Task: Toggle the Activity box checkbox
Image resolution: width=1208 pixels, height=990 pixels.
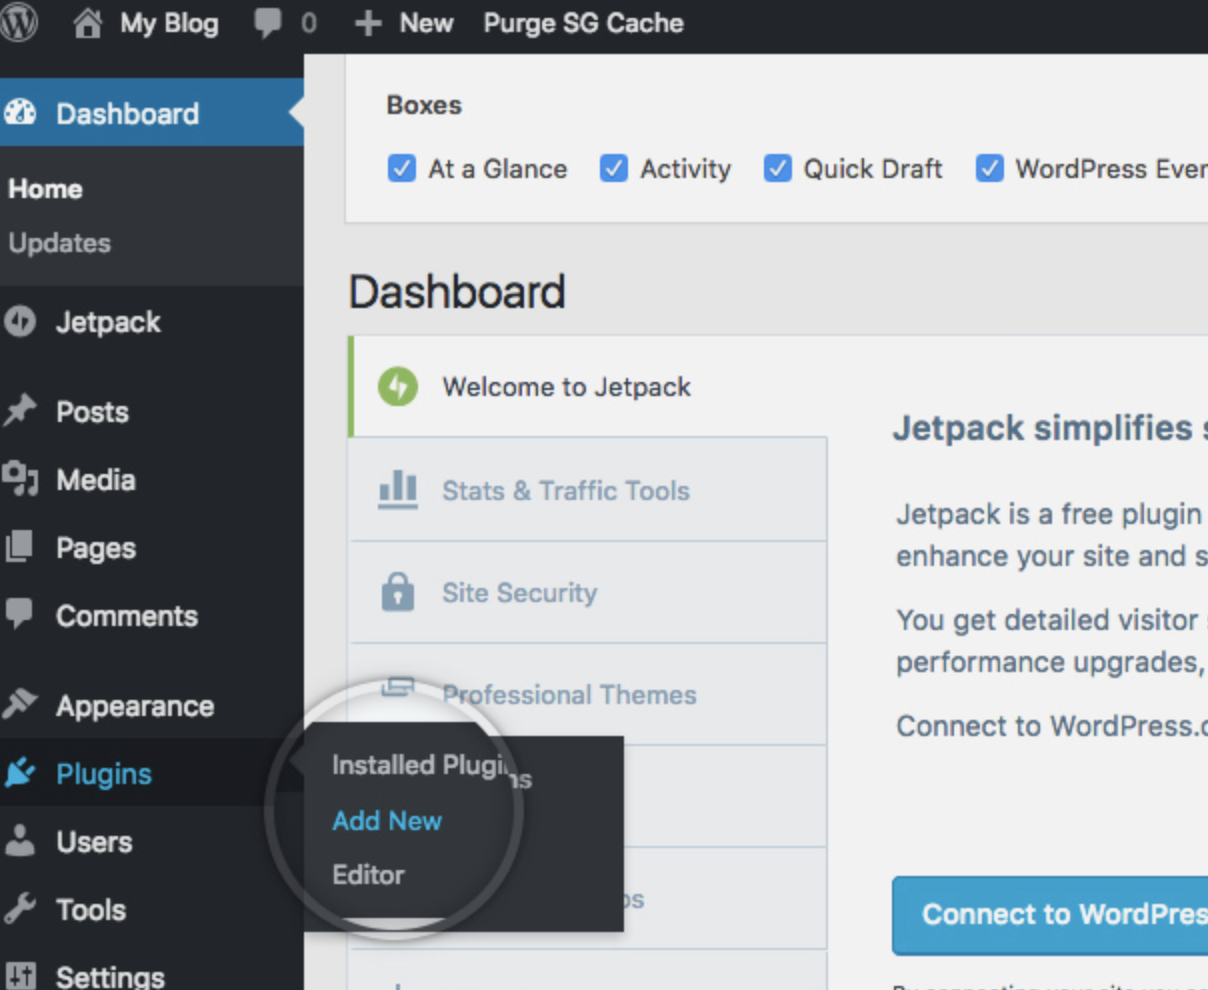Action: point(613,168)
